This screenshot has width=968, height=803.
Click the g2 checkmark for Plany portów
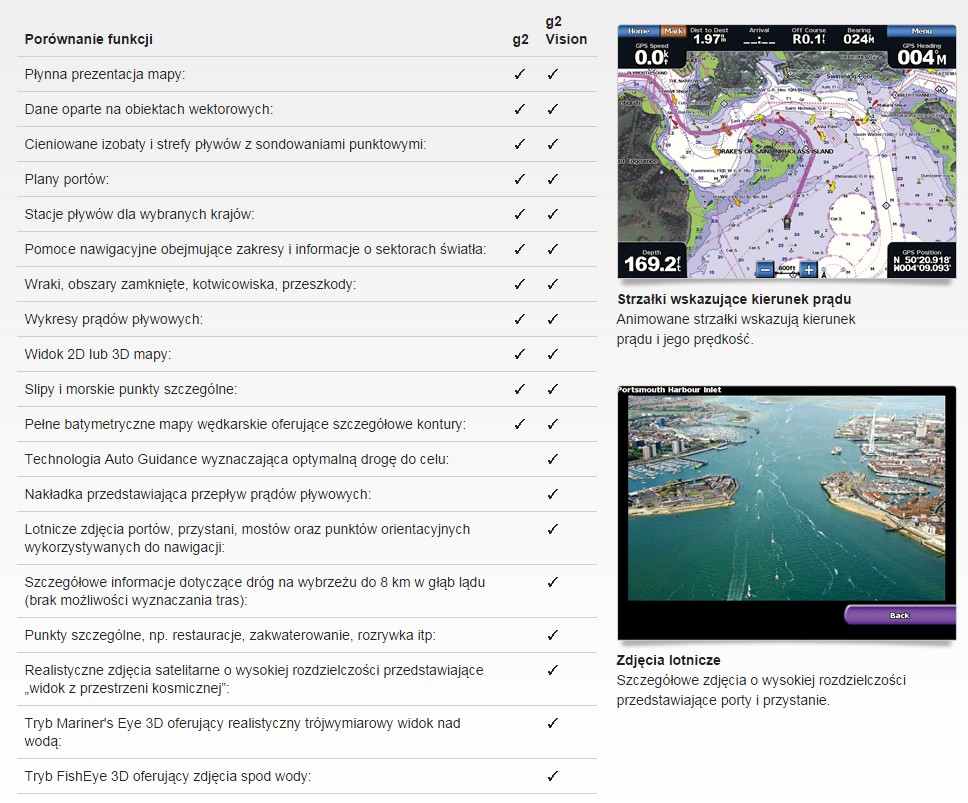pyautogui.click(x=519, y=179)
